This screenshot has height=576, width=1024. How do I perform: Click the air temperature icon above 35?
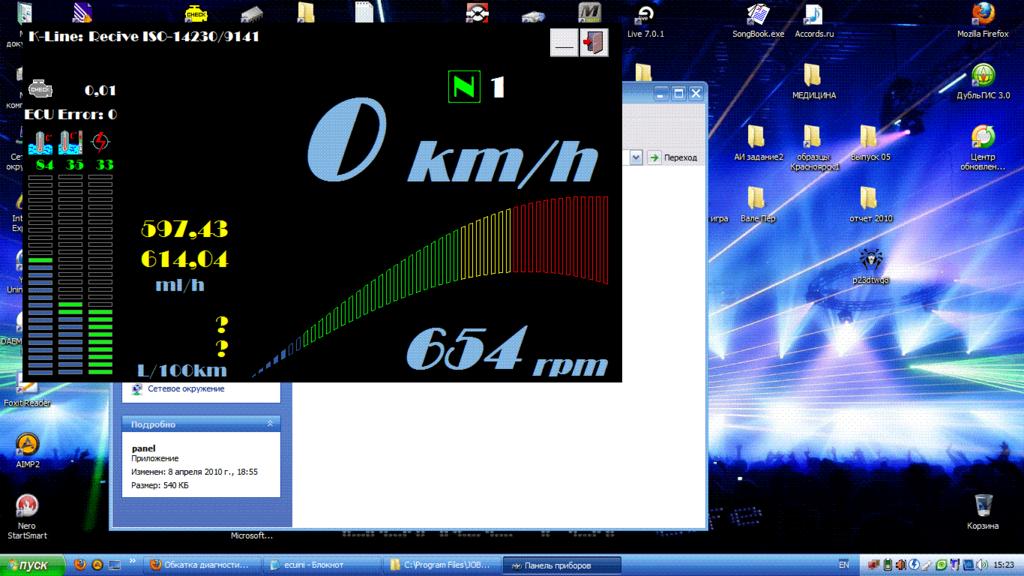pyautogui.click(x=71, y=142)
